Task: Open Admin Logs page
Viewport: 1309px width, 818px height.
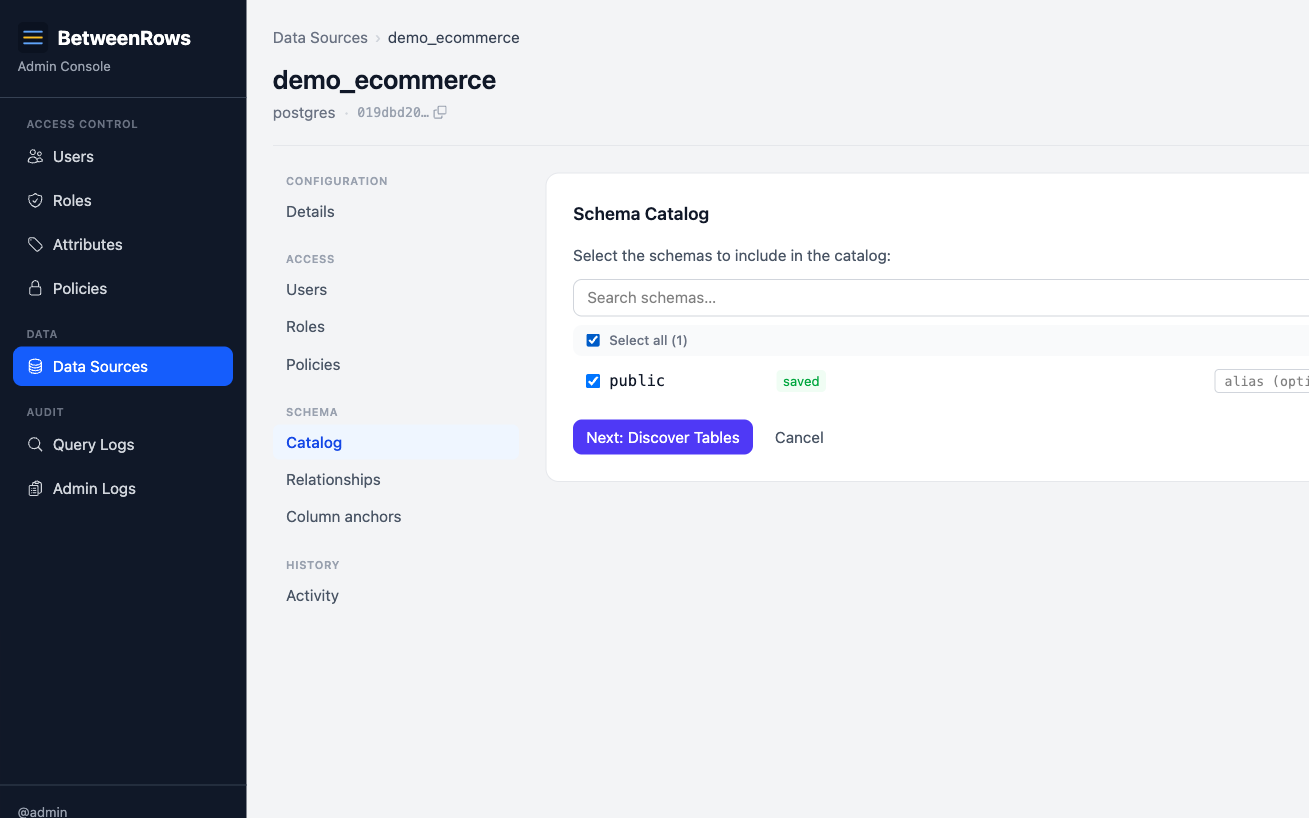Action: (123, 489)
